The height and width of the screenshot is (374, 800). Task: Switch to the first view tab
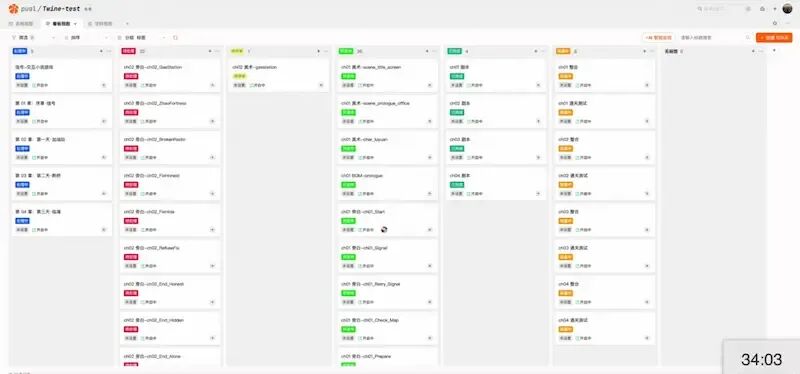pos(21,23)
